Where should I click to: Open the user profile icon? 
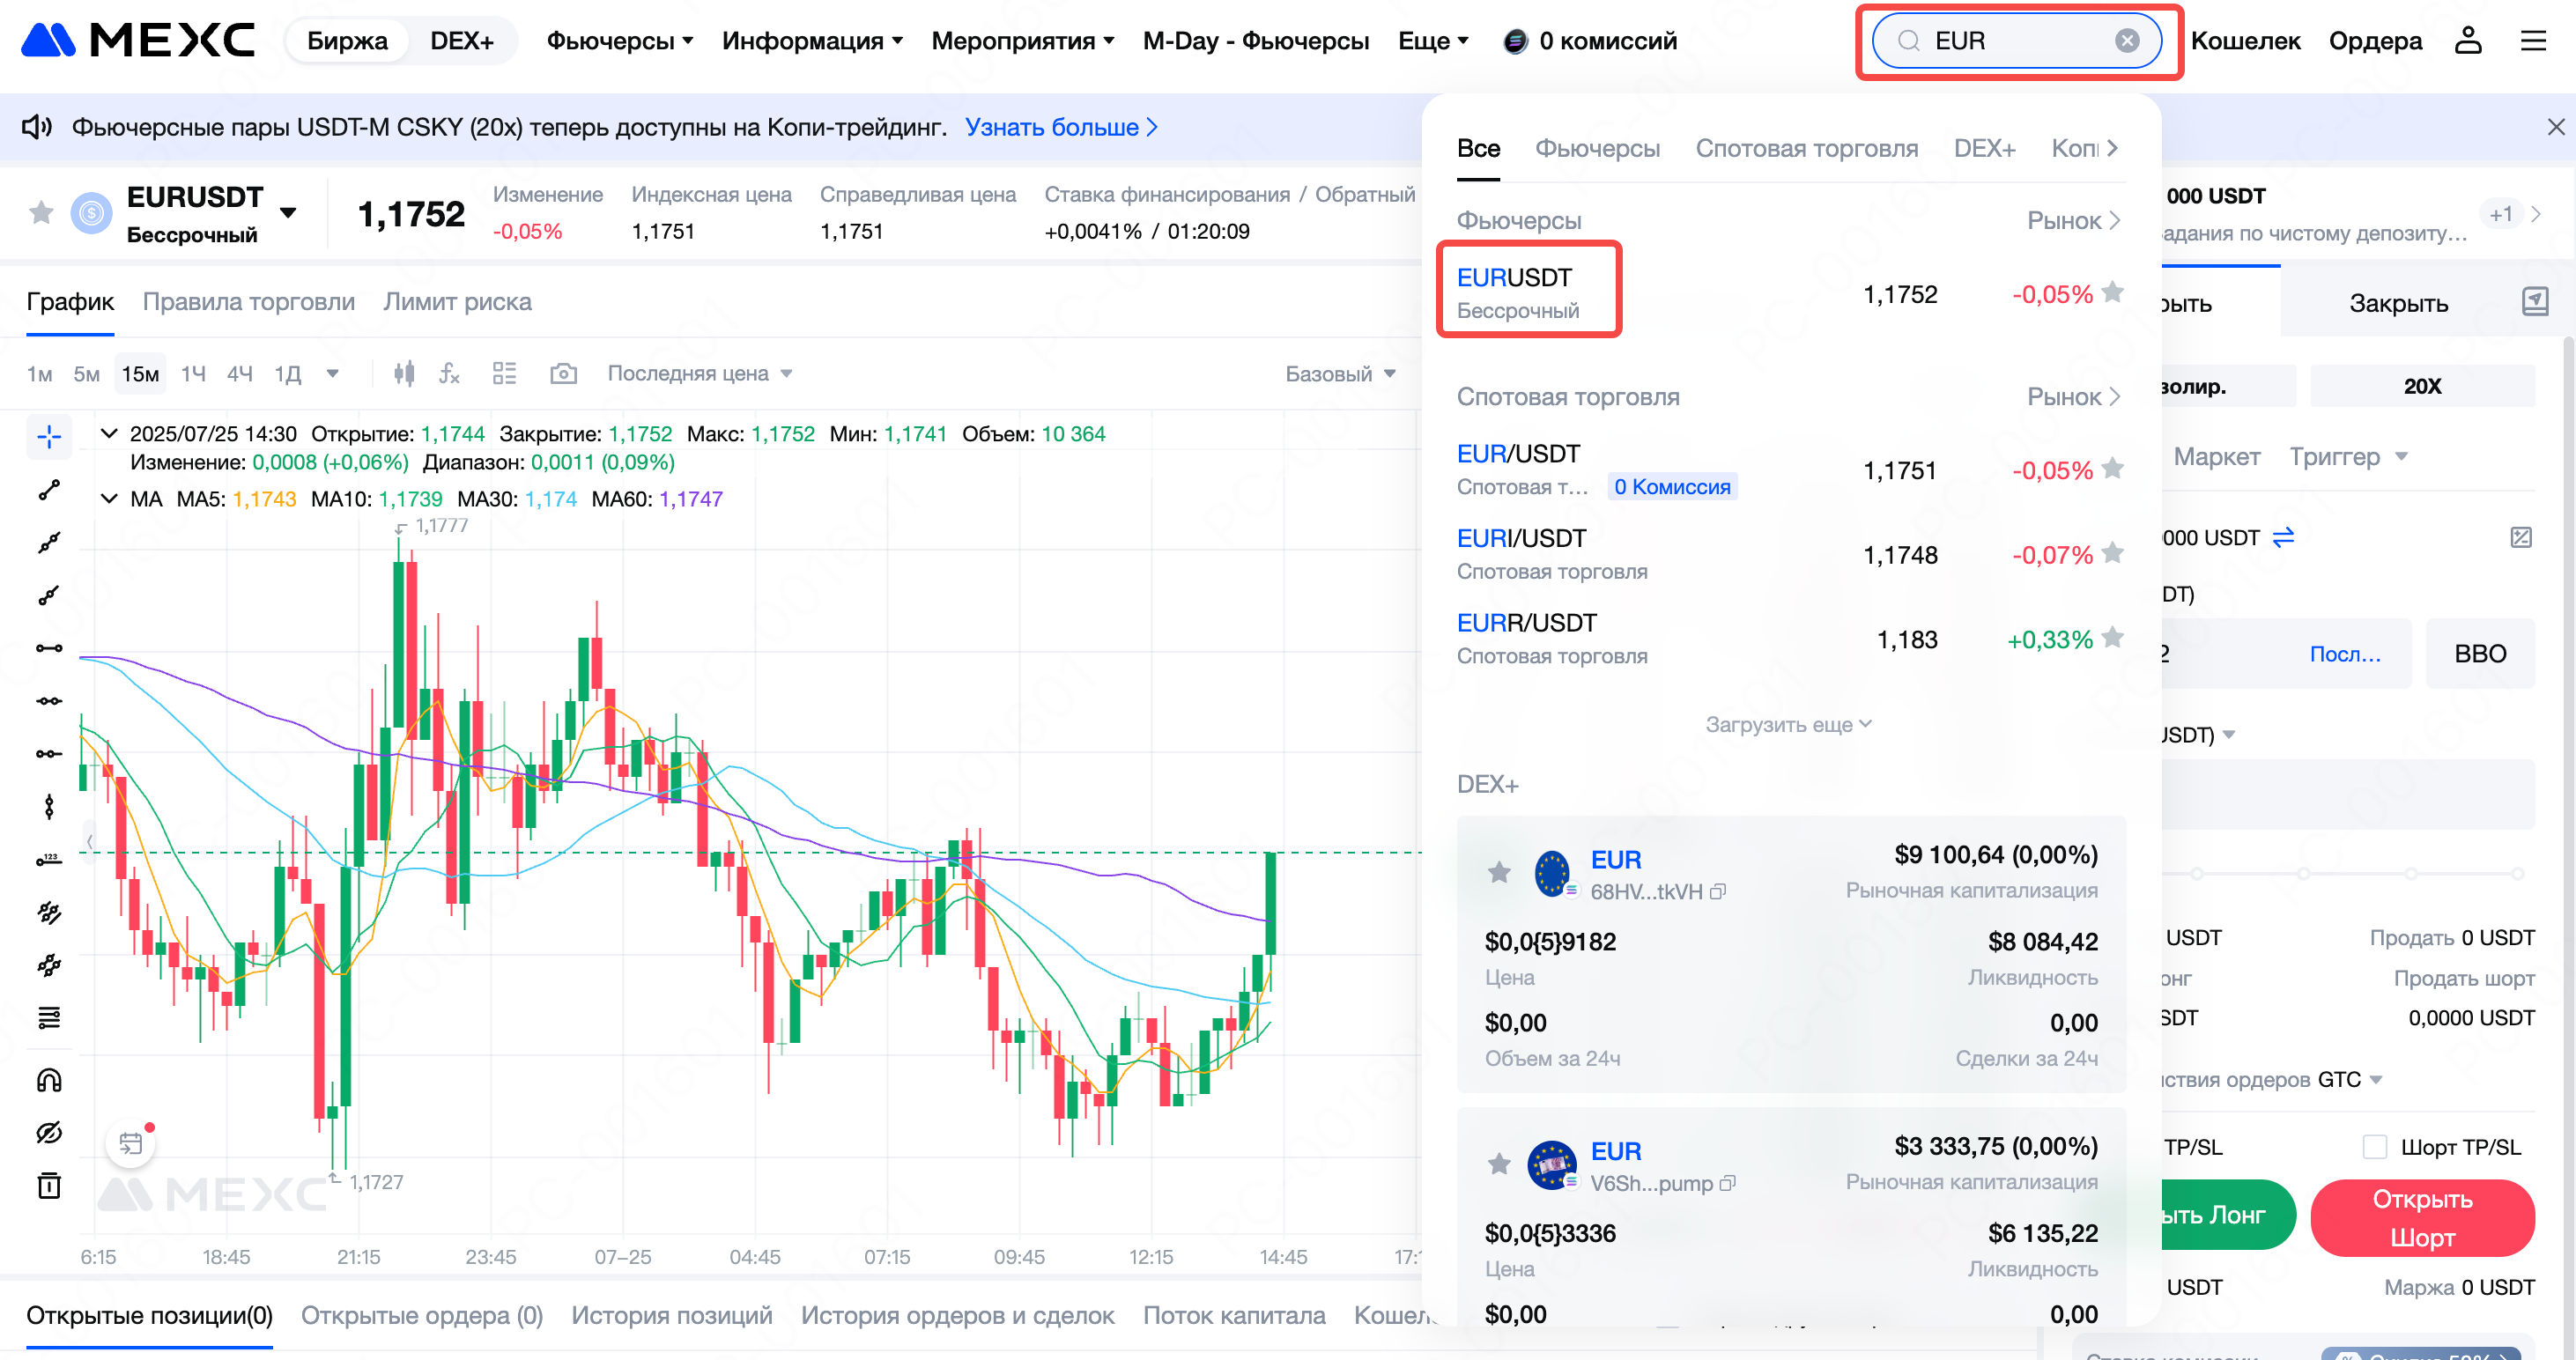click(x=2468, y=40)
